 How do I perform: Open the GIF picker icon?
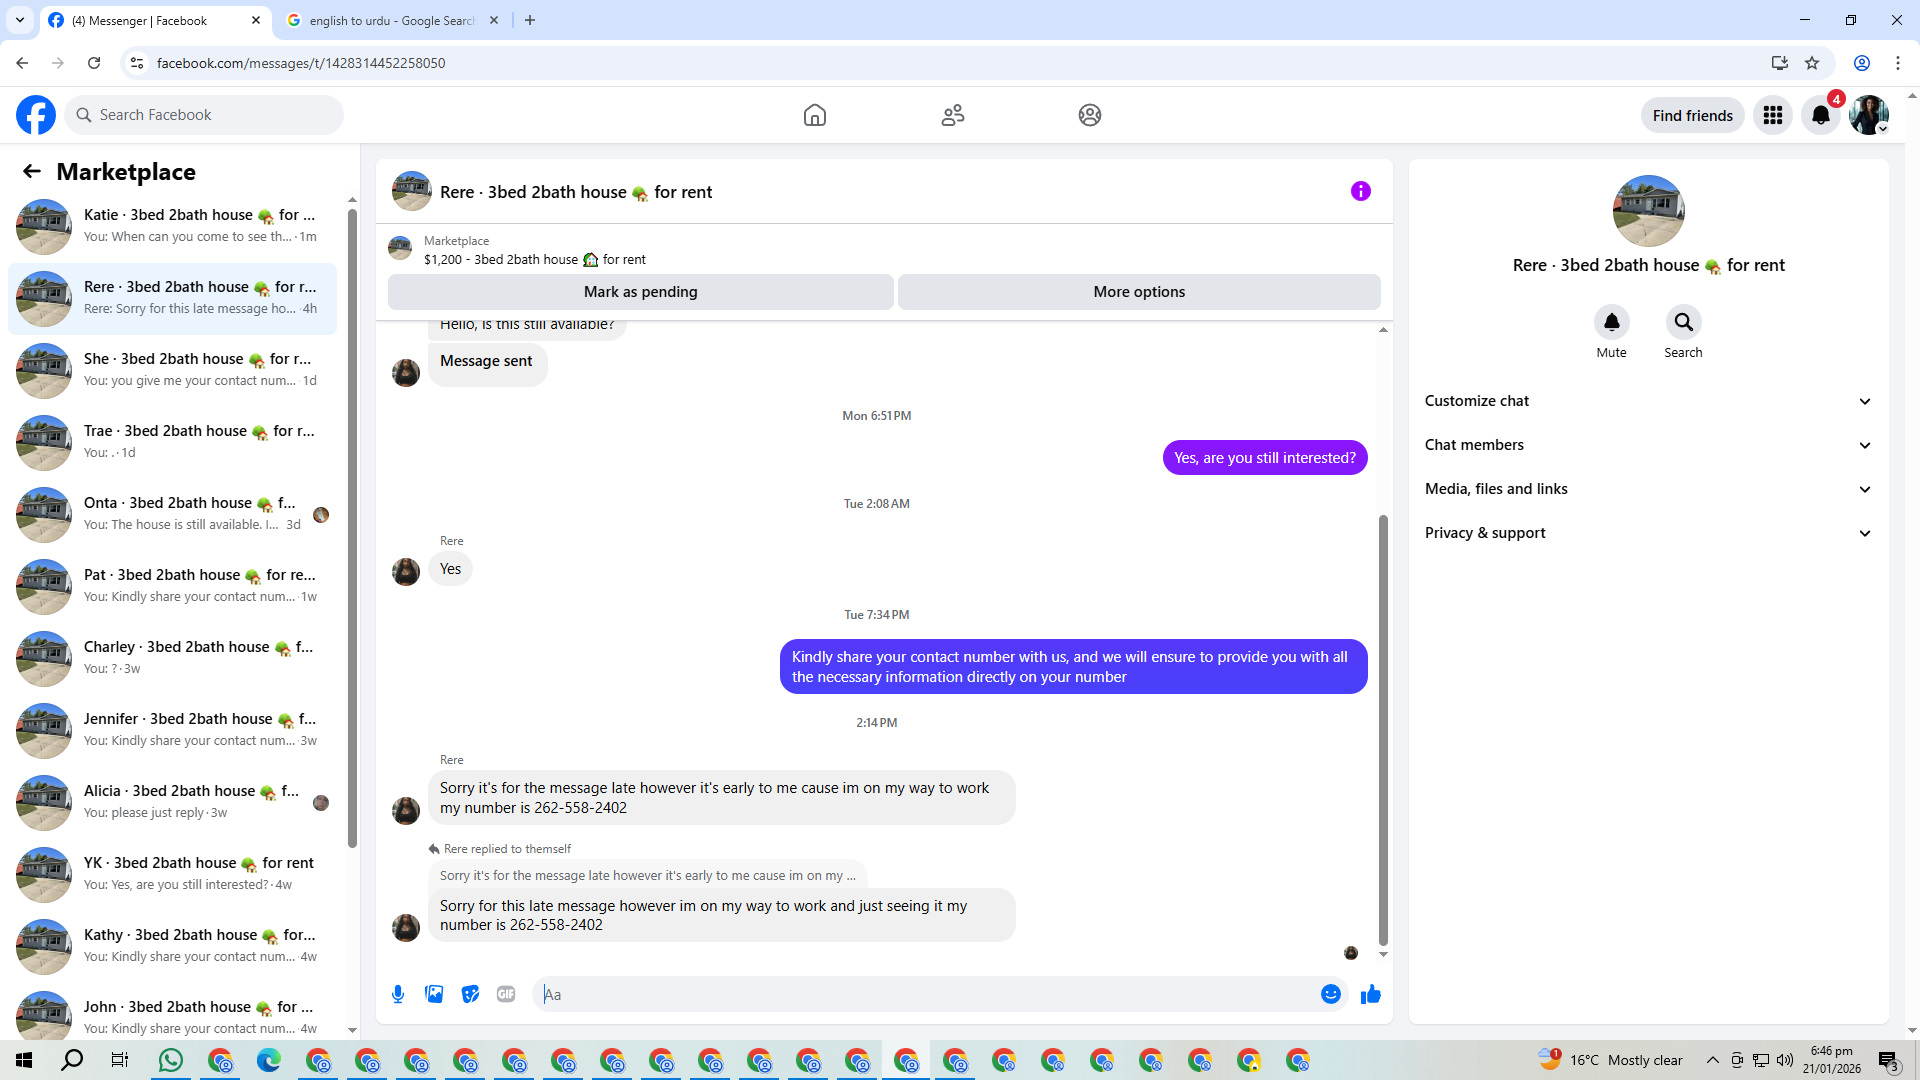coord(506,994)
